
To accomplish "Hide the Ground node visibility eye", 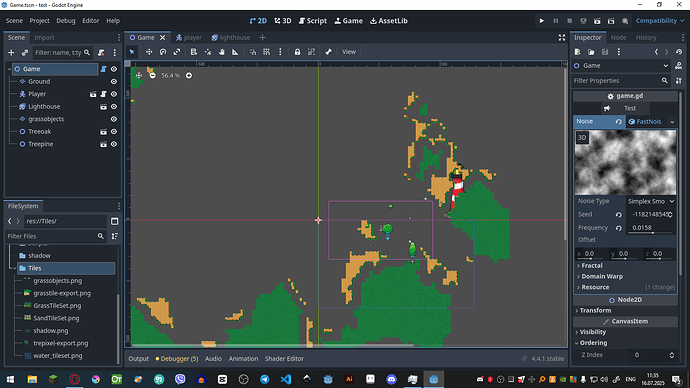I will [114, 81].
